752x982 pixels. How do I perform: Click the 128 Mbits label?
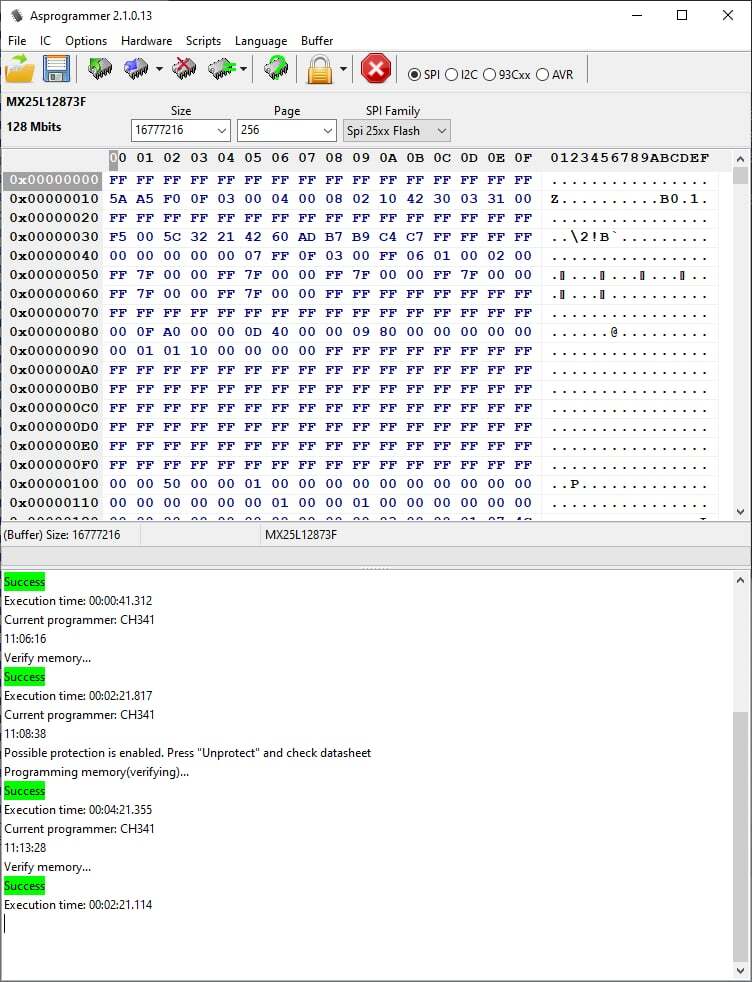34,127
